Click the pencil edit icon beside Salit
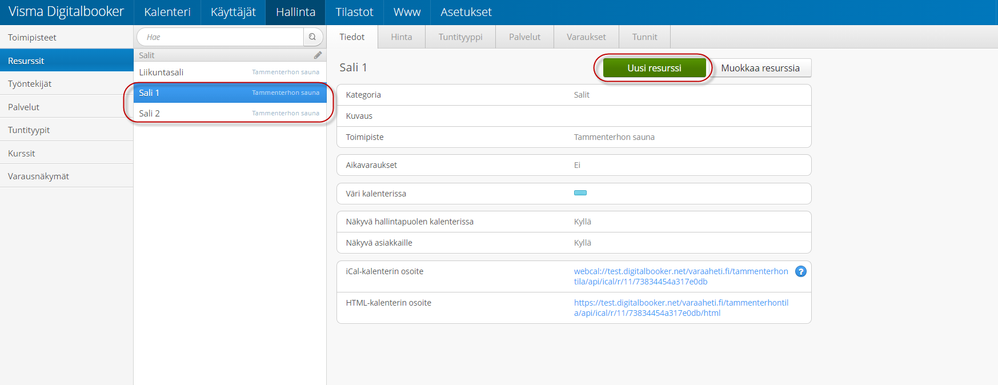This screenshot has height=385, width=998. 318,55
